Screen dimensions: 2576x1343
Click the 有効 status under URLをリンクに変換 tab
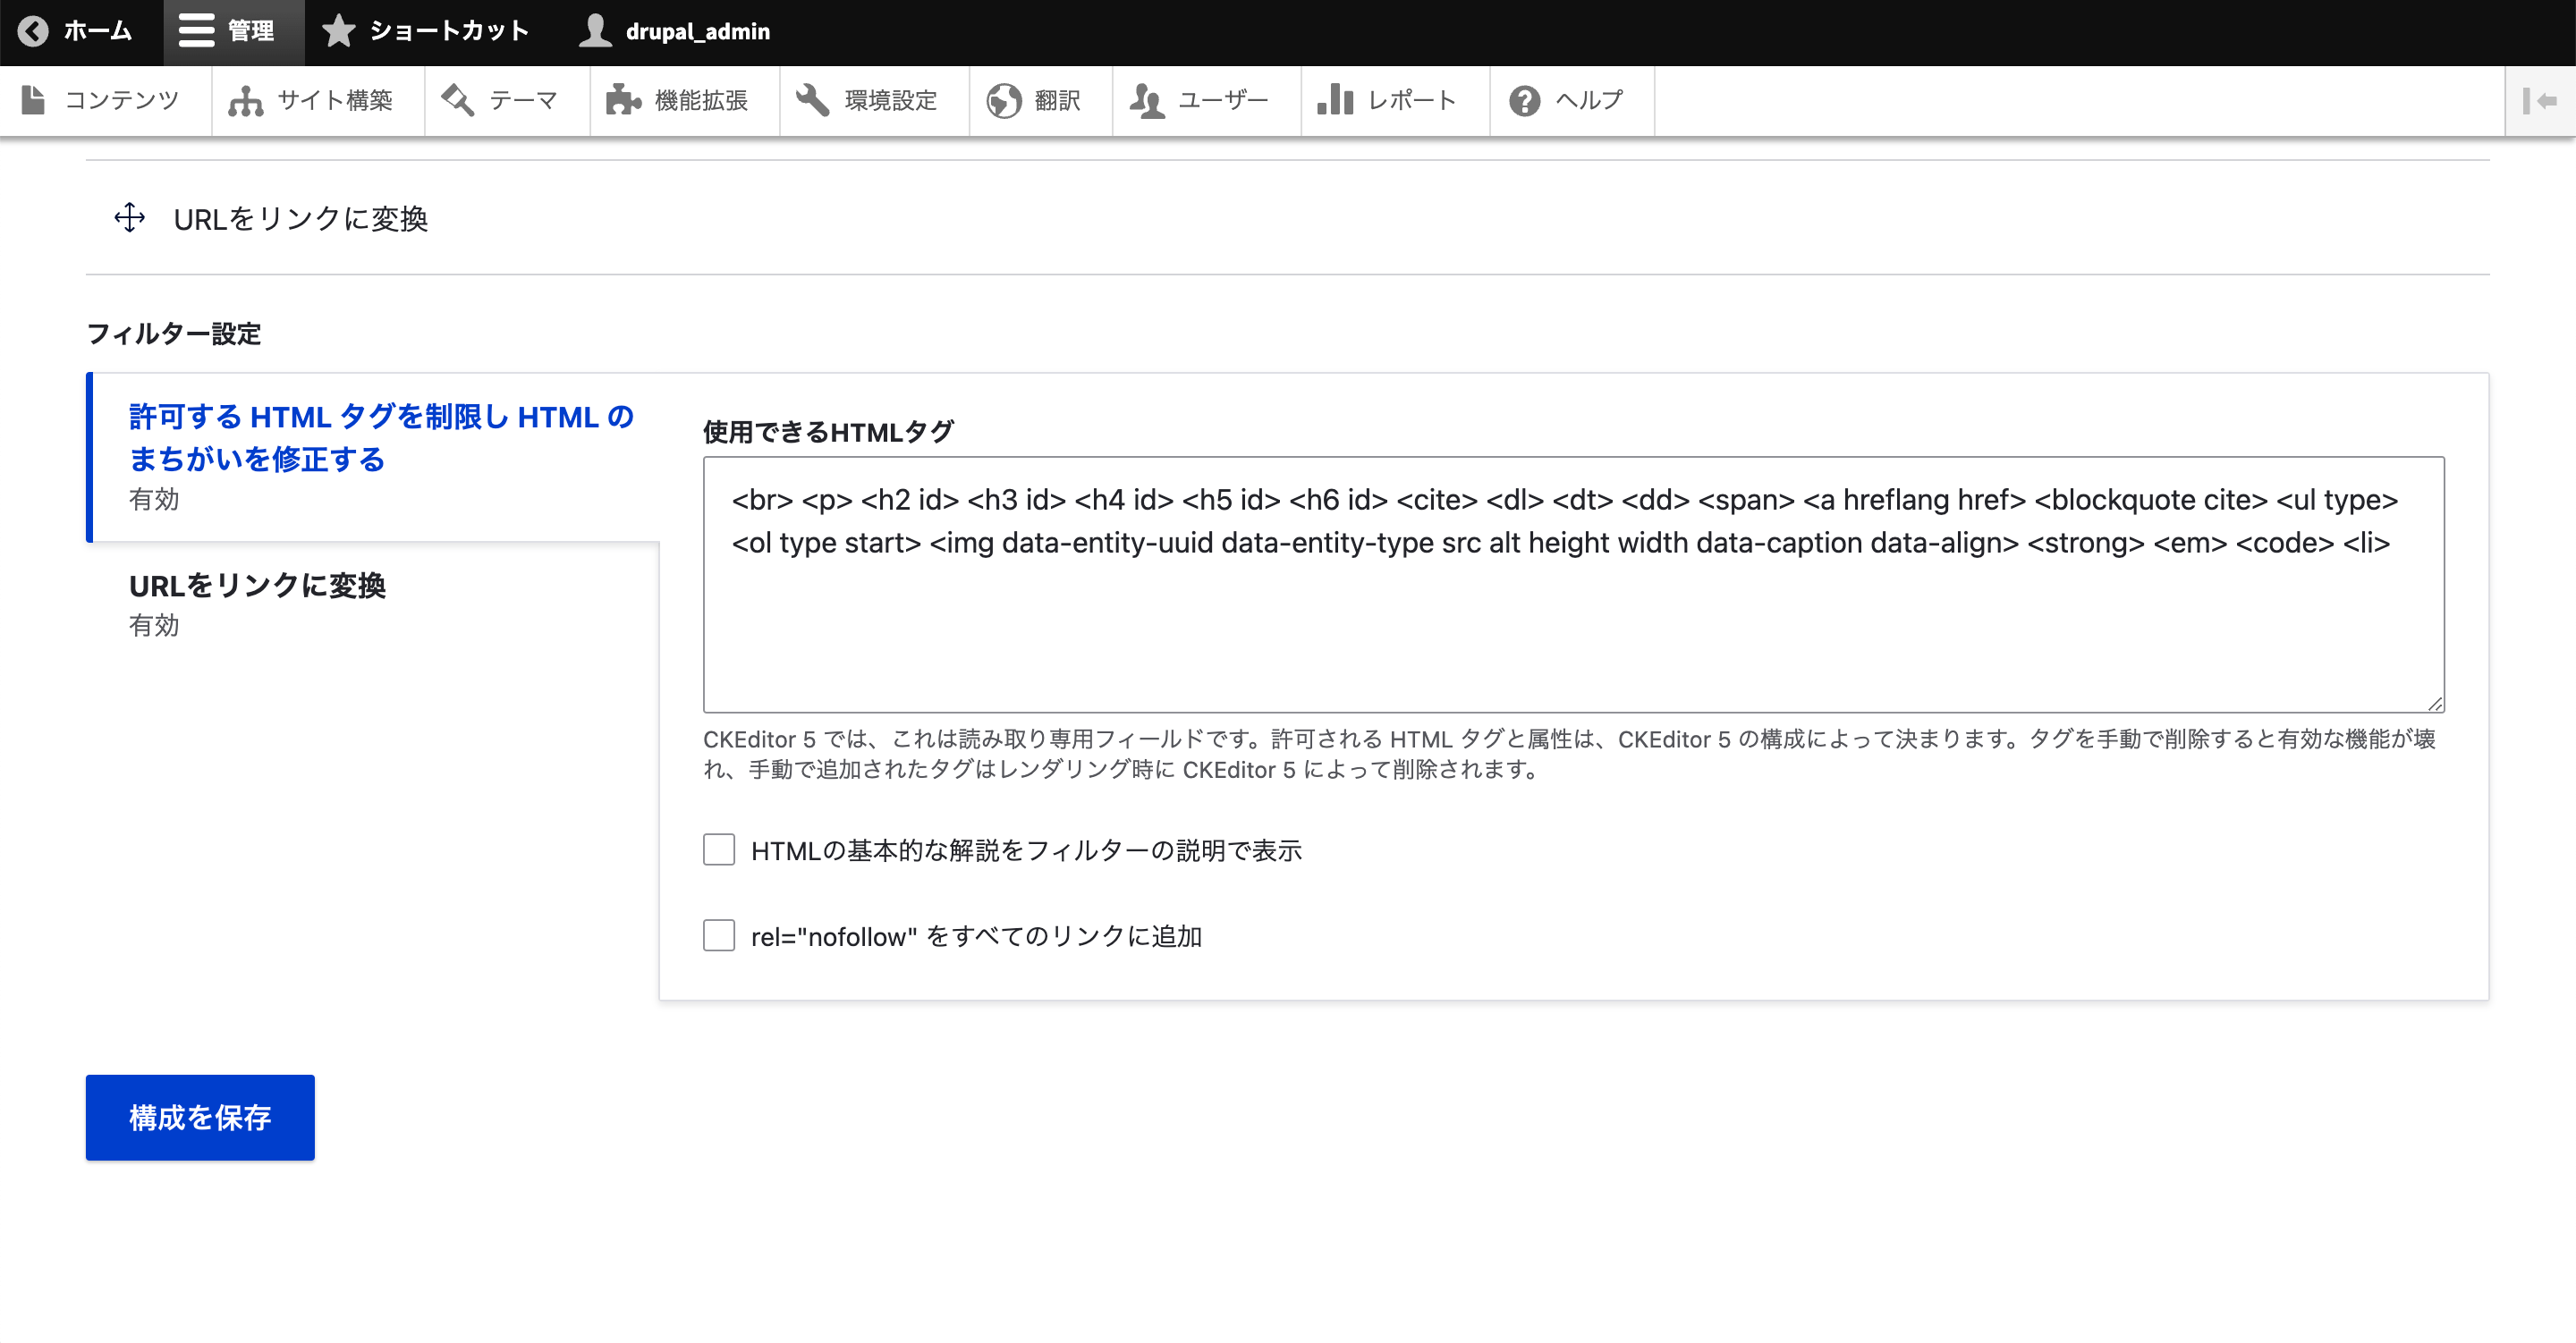pyautogui.click(x=154, y=625)
